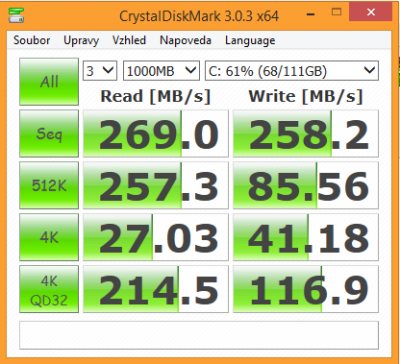This screenshot has width=400, height=364.
Task: Start the 512K benchmark test
Action: coord(49,185)
